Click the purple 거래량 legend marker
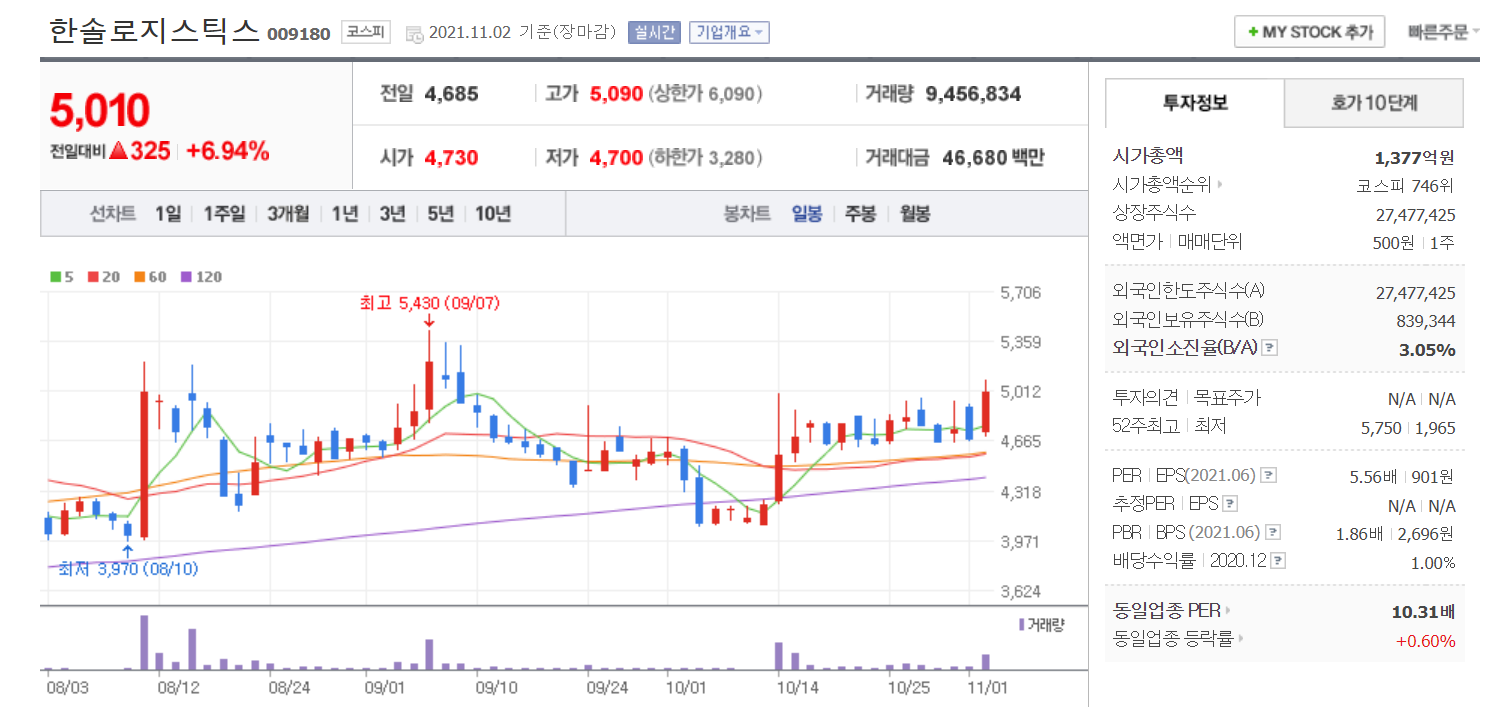1497x707 pixels. click(1021, 624)
